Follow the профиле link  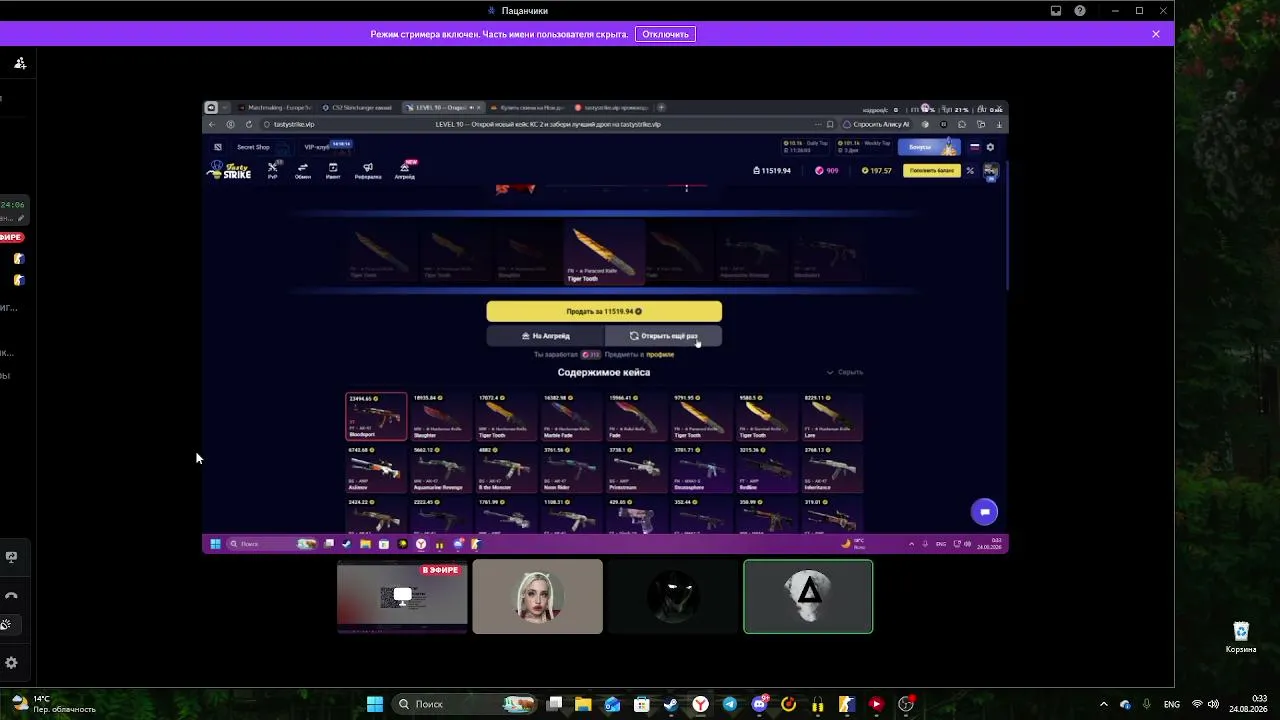tap(660, 355)
